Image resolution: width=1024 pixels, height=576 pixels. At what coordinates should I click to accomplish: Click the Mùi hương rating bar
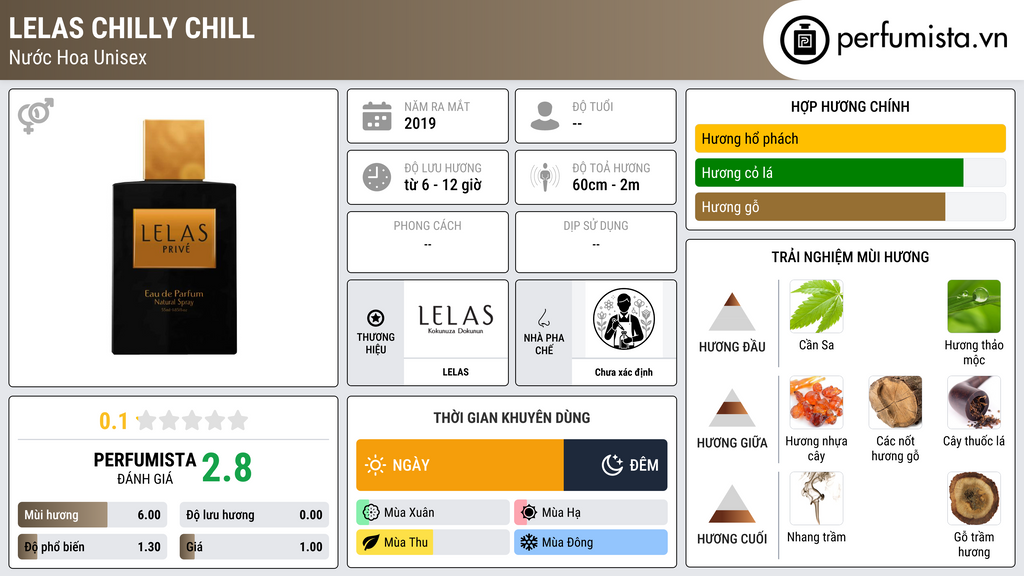click(x=92, y=515)
